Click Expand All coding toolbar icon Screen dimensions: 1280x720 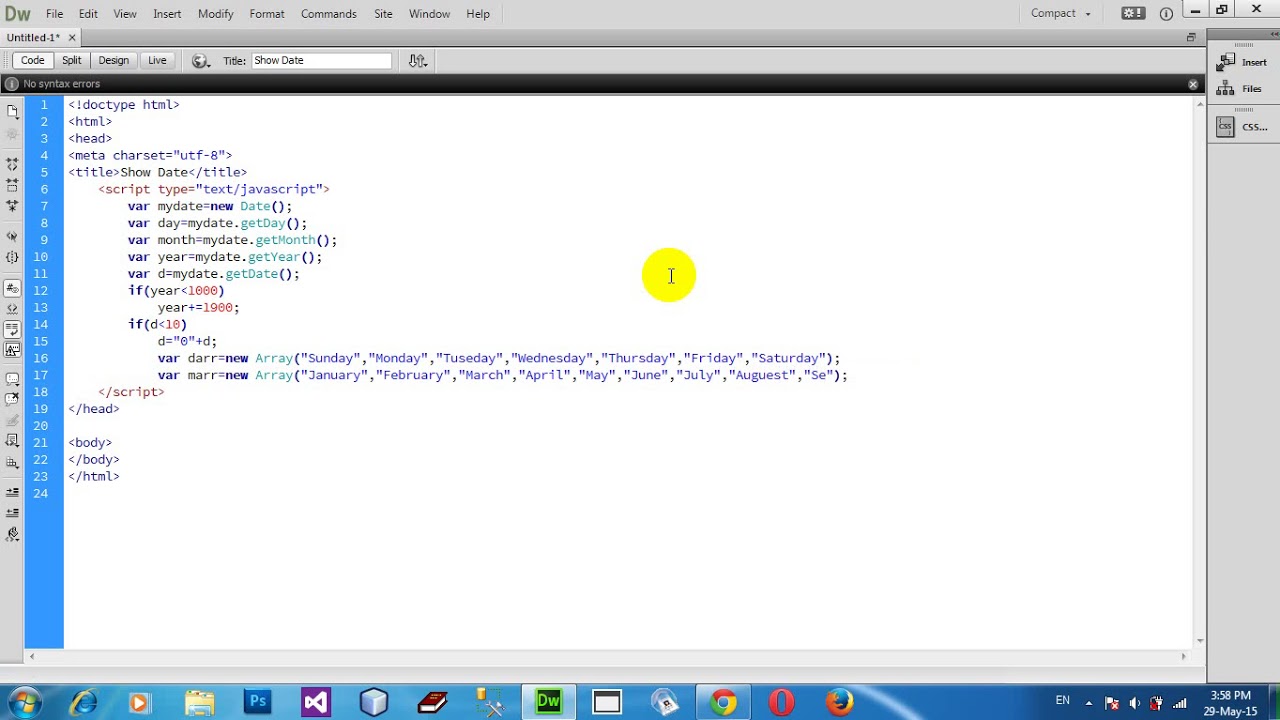click(x=12, y=205)
